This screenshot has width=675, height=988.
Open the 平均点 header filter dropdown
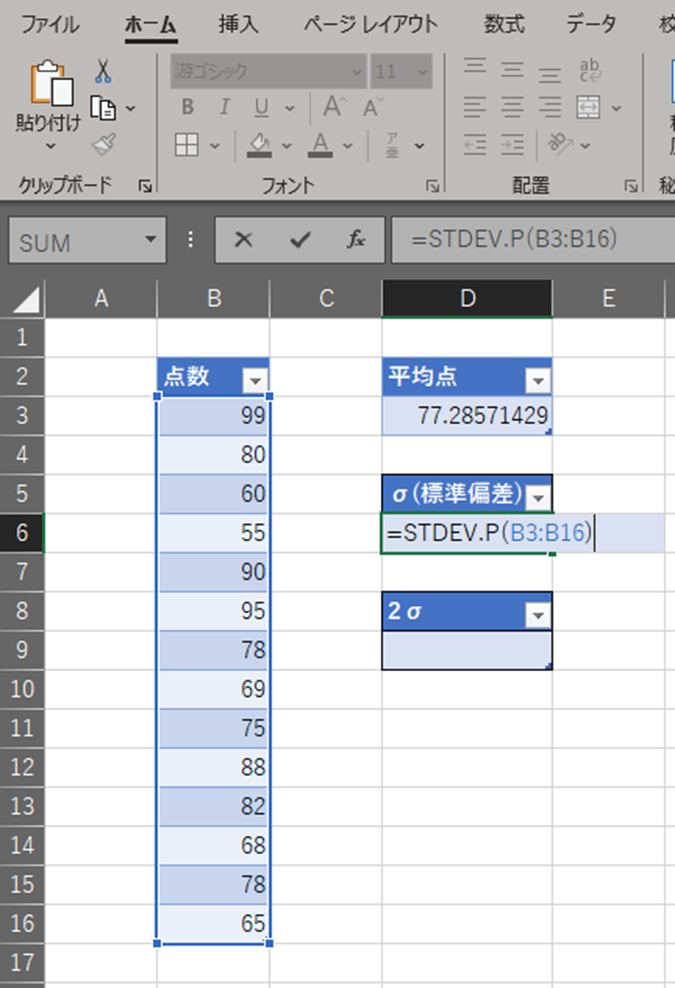538,379
